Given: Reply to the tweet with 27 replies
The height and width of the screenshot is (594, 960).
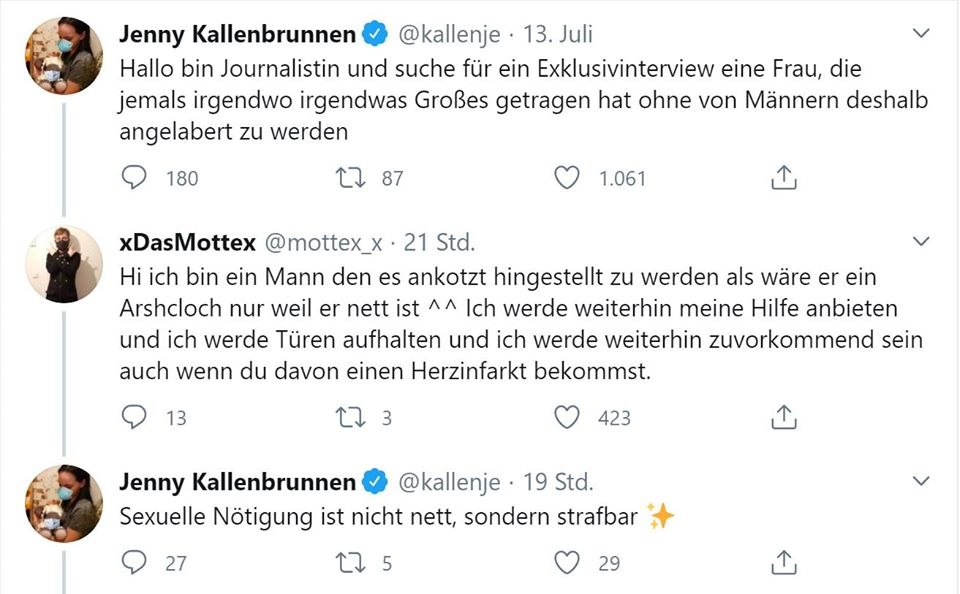Looking at the screenshot, I should [x=134, y=563].
